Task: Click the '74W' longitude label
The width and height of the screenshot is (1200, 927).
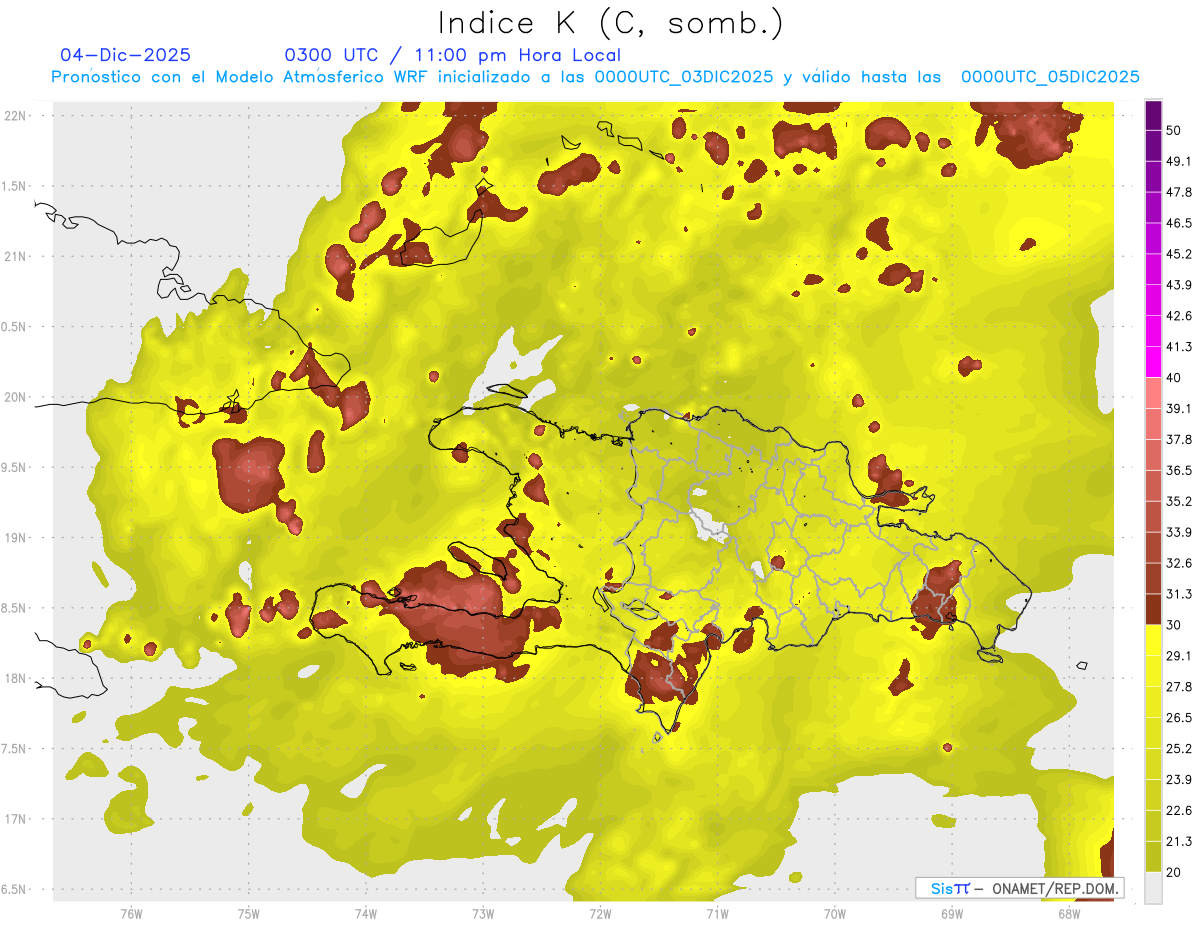Action: 365,914
